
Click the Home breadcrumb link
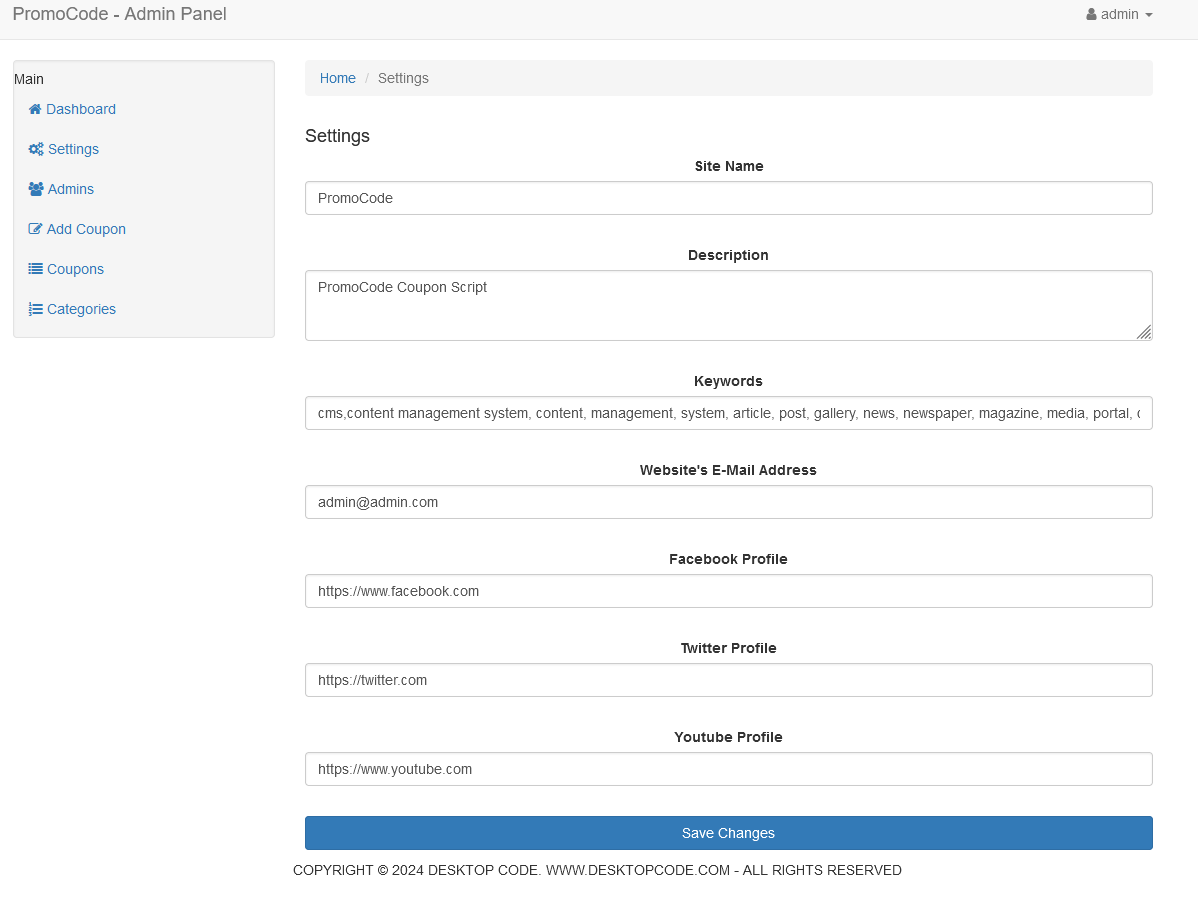pyautogui.click(x=338, y=78)
